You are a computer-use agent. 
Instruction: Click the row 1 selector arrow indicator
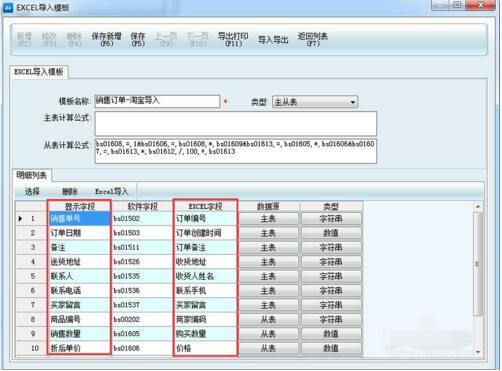point(20,219)
